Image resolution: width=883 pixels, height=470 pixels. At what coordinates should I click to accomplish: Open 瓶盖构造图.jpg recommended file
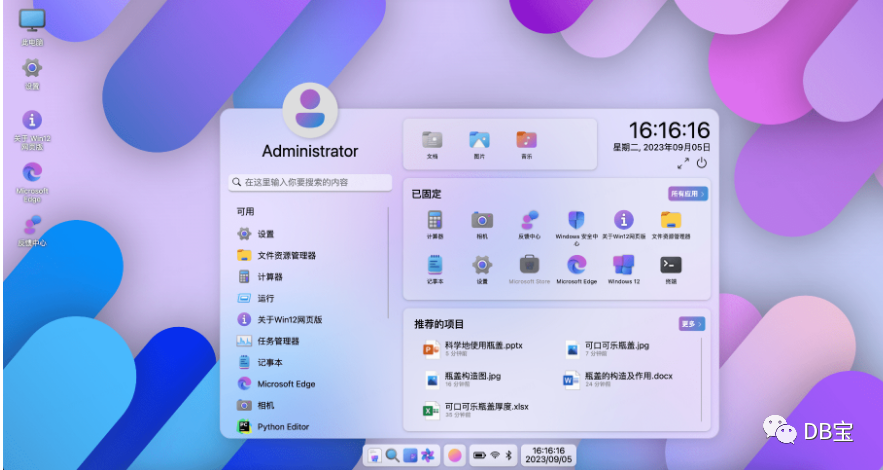pos(463,379)
